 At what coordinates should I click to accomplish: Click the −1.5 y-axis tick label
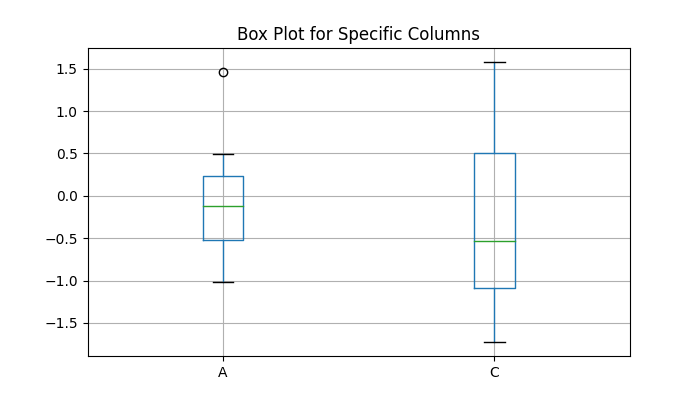(x=64, y=323)
